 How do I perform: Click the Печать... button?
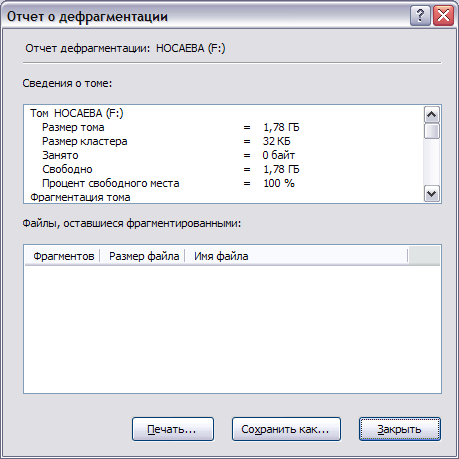[x=173, y=429]
